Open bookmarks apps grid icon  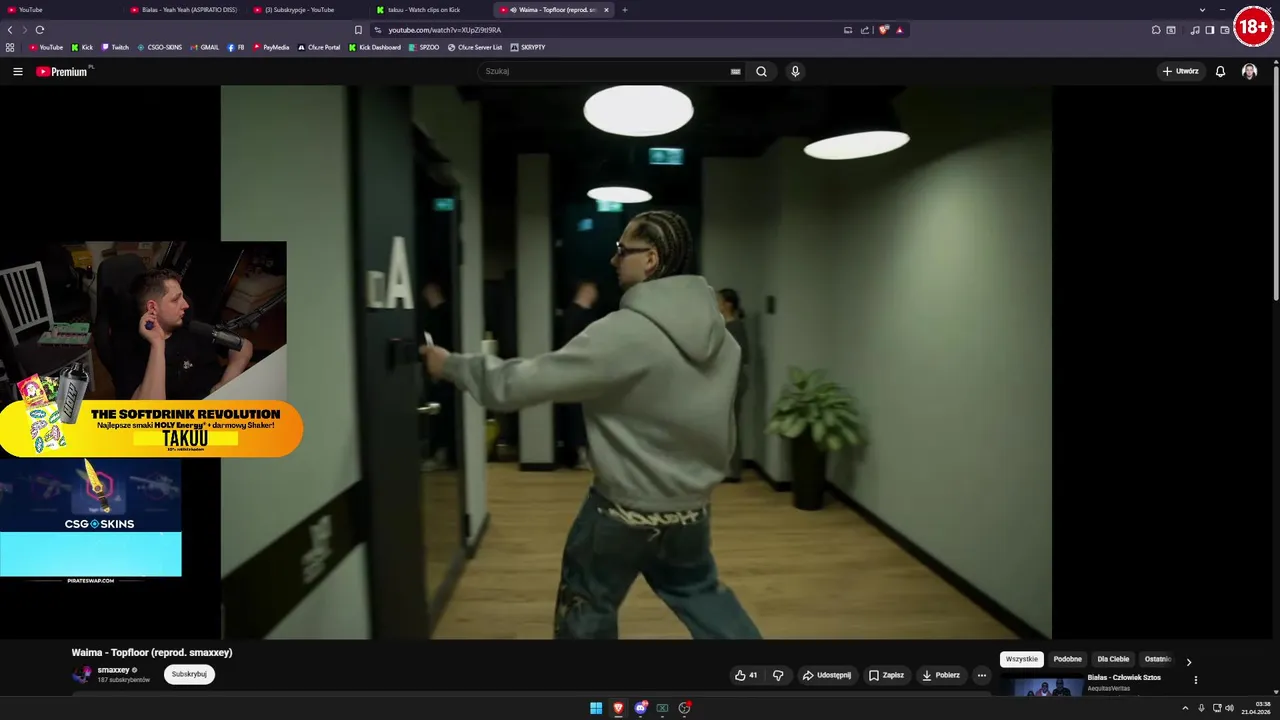(x=10, y=47)
